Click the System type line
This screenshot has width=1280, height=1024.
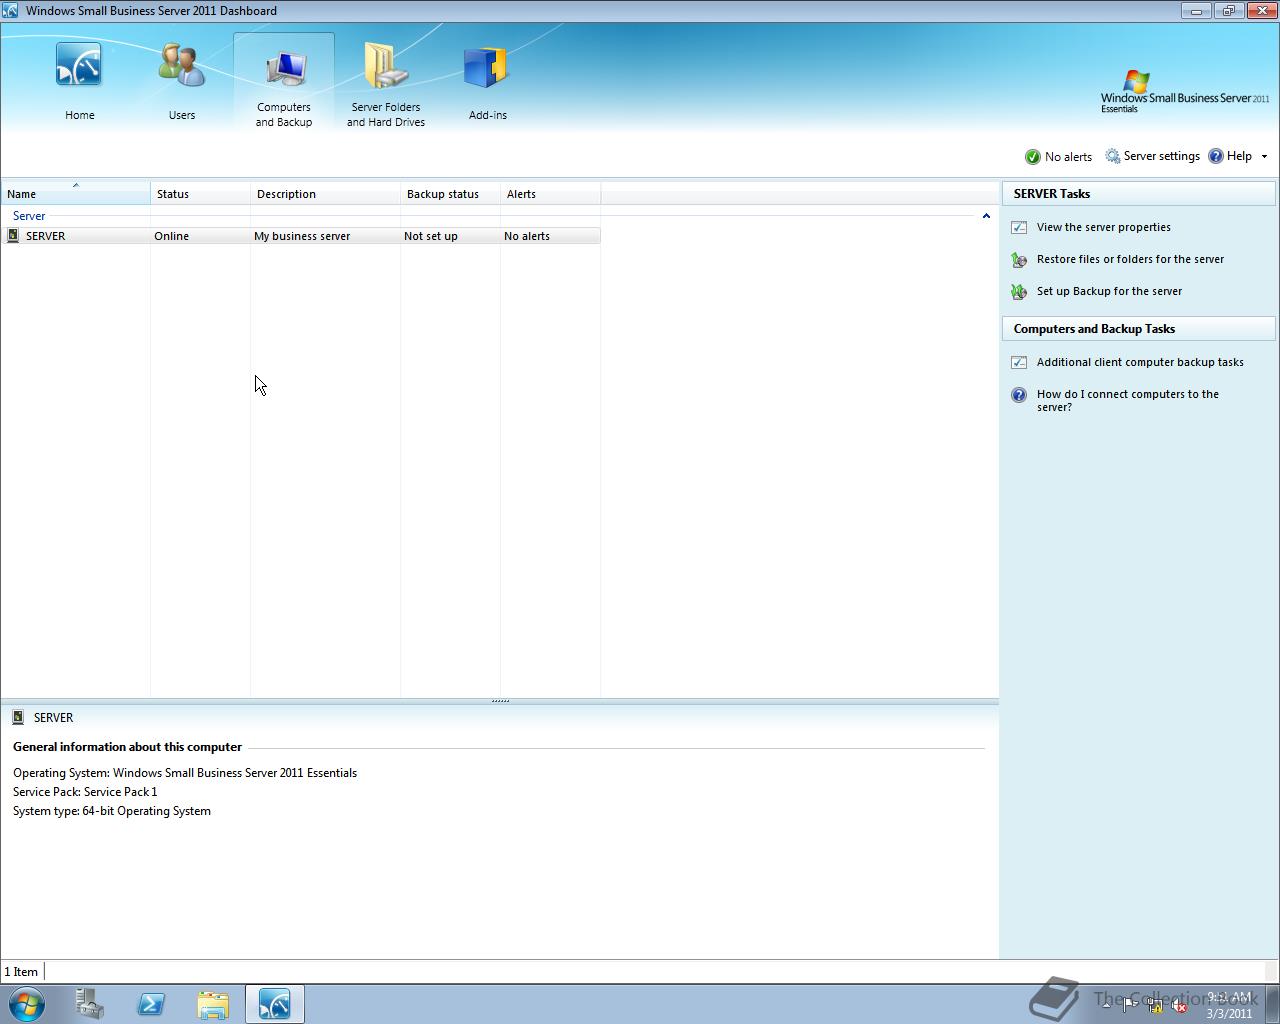tap(112, 811)
